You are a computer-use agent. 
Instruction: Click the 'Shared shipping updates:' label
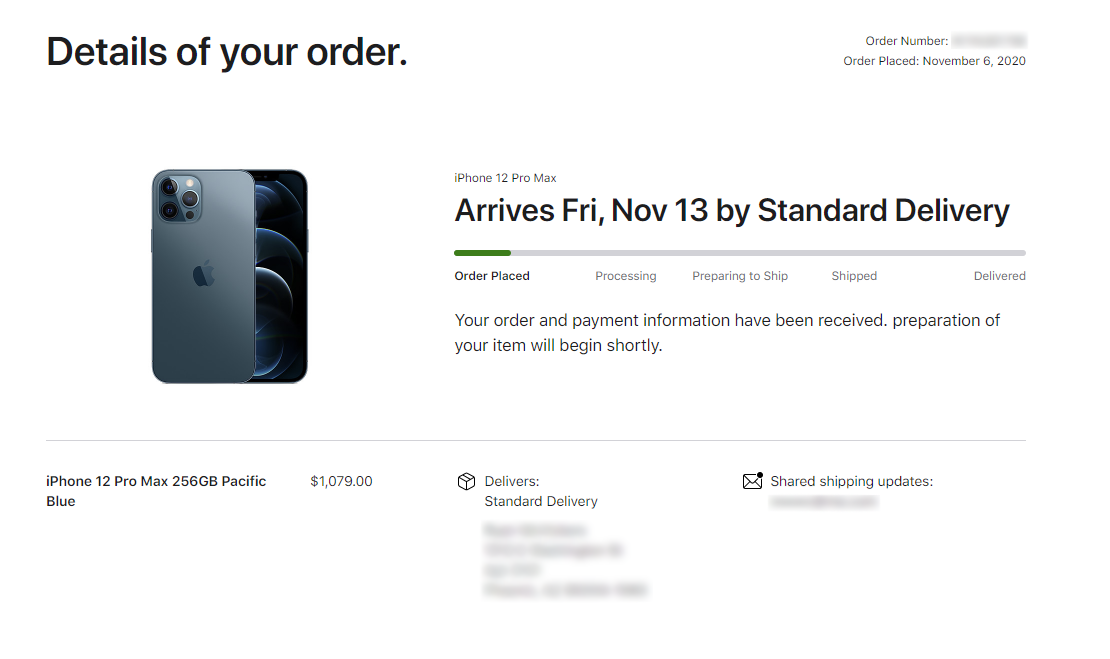tap(851, 481)
